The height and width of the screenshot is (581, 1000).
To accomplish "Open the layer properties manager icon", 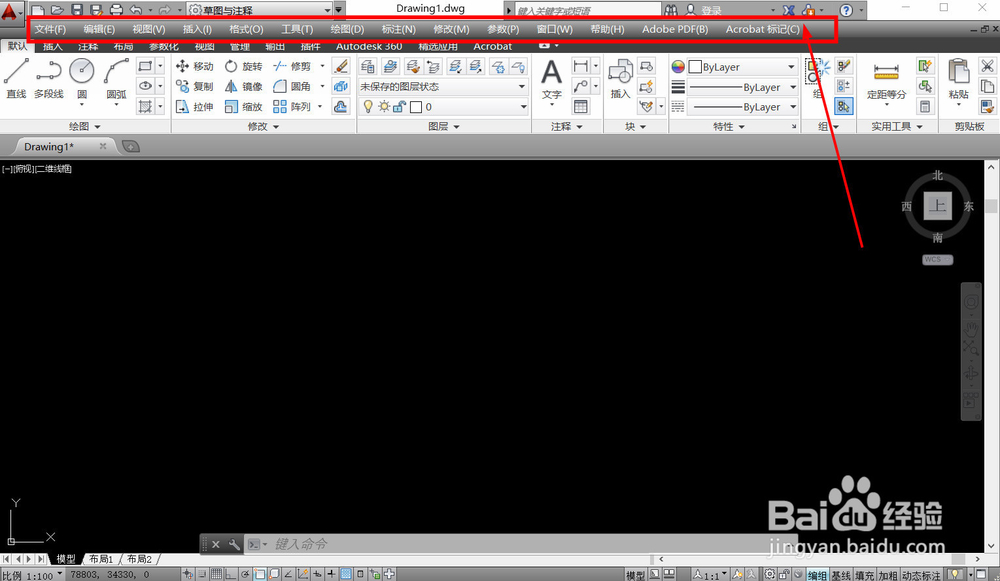I will 368,66.
